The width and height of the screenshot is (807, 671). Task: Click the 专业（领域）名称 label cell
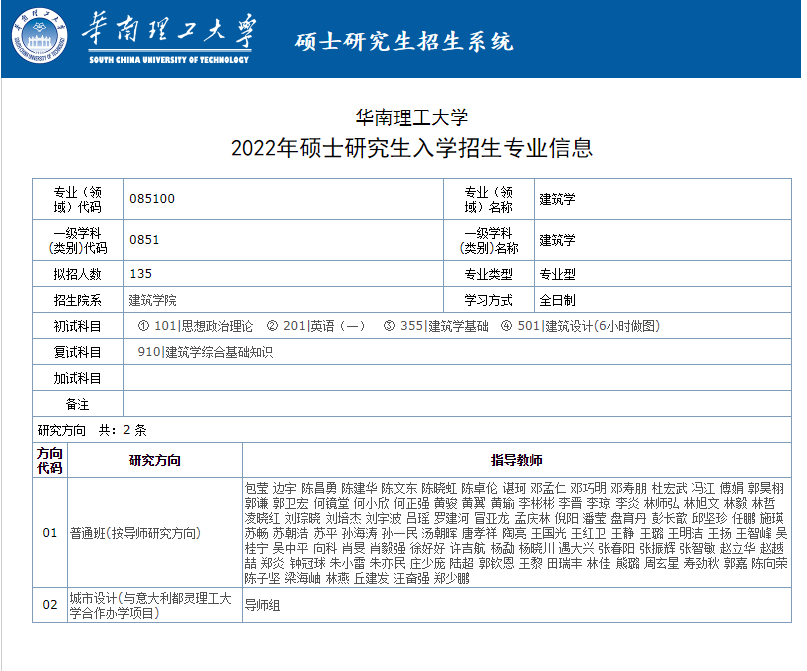pos(489,199)
